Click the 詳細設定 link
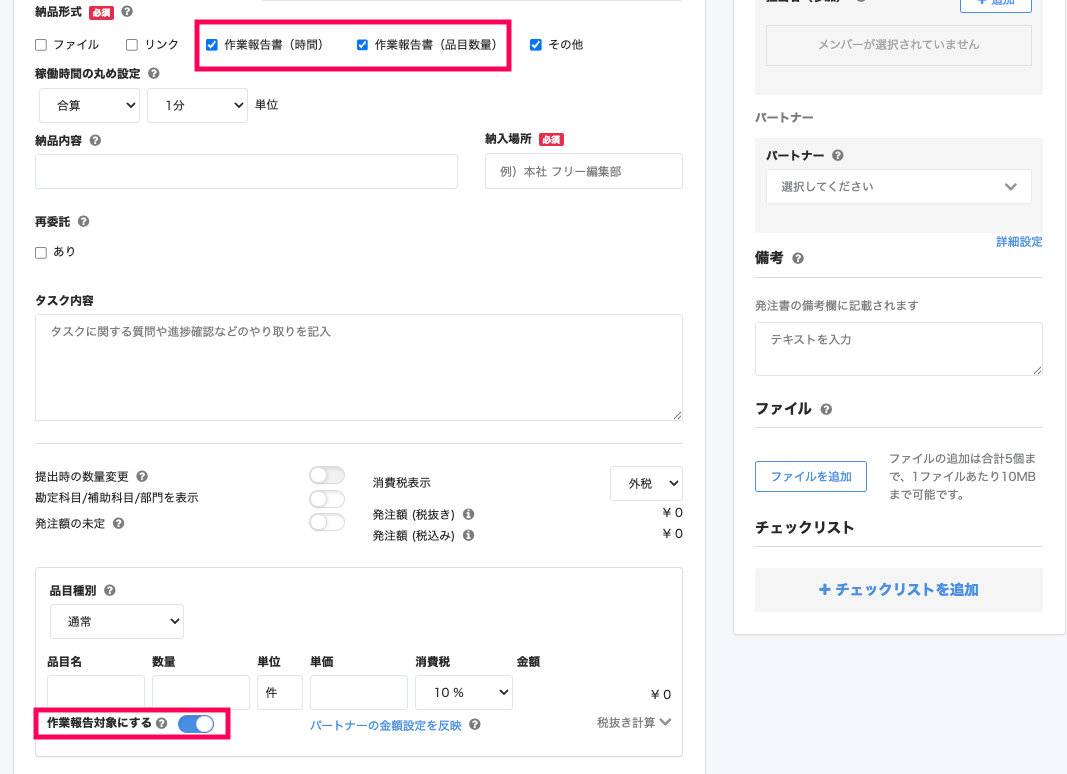 [1019, 242]
